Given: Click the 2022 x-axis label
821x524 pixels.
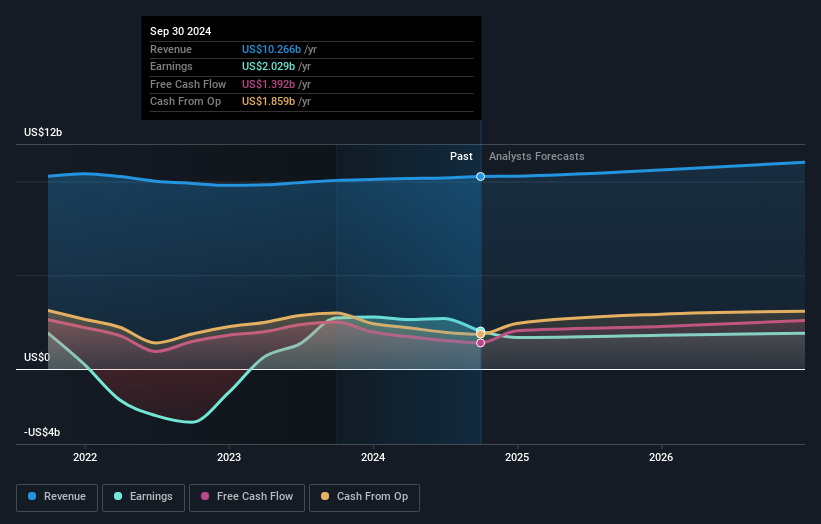Looking at the screenshot, I should point(85,457).
